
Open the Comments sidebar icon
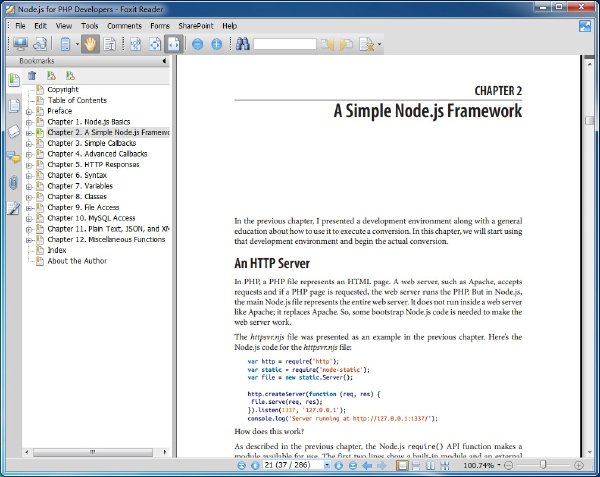click(x=14, y=157)
